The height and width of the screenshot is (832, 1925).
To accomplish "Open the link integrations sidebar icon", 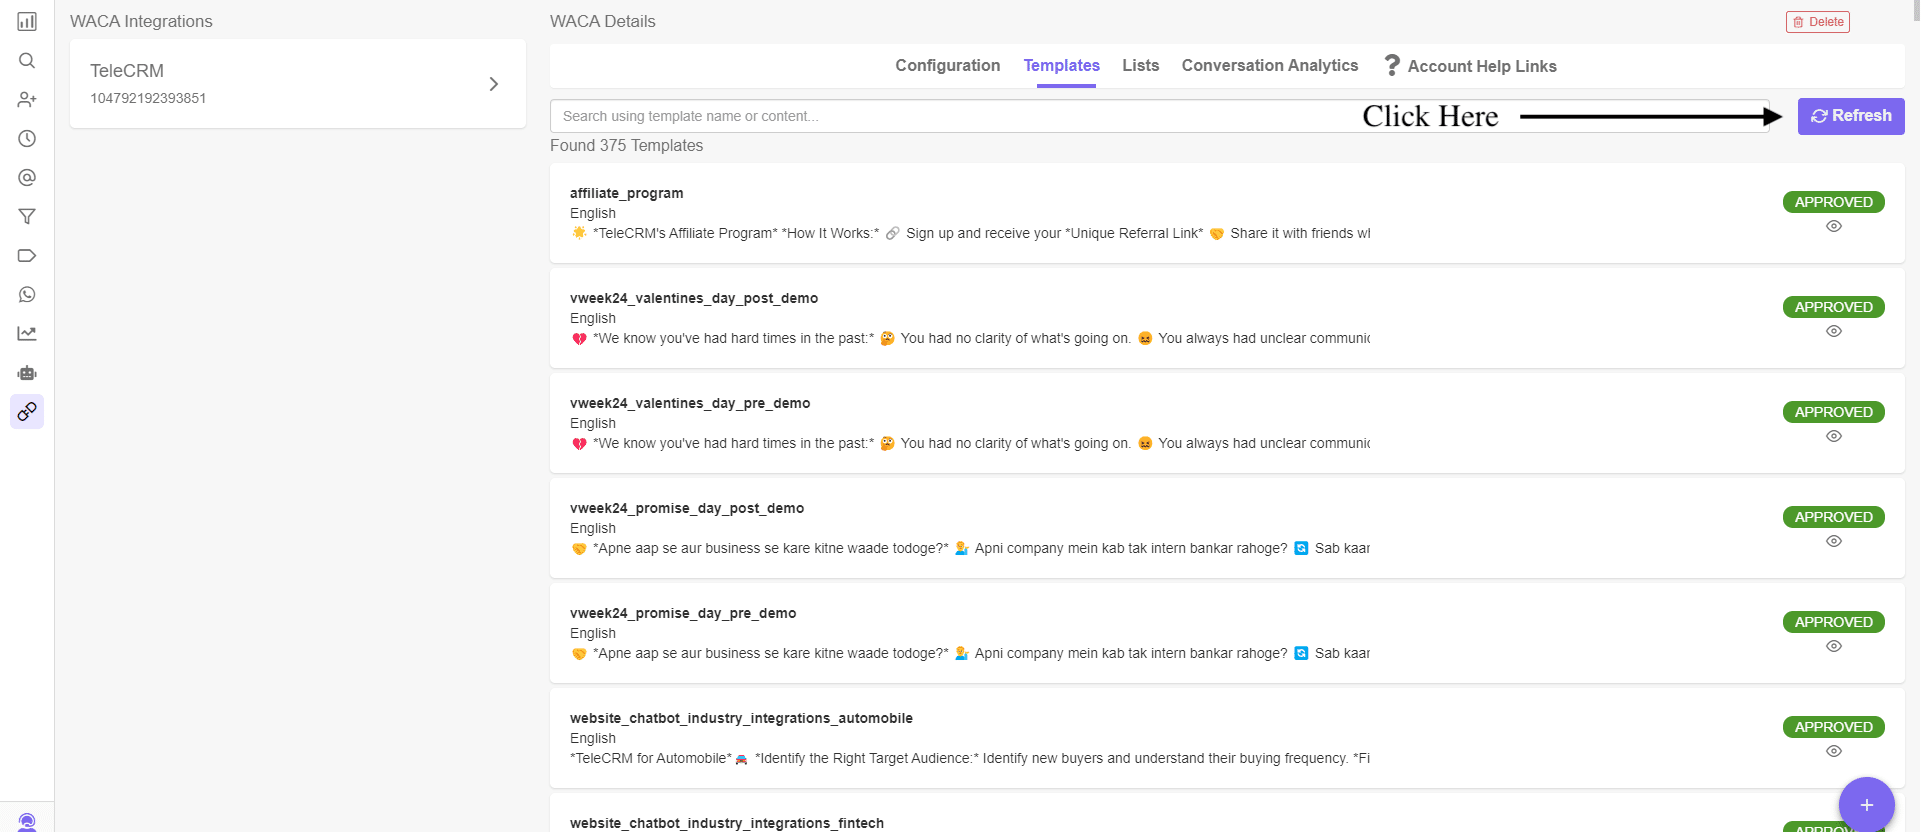I will pyautogui.click(x=27, y=411).
